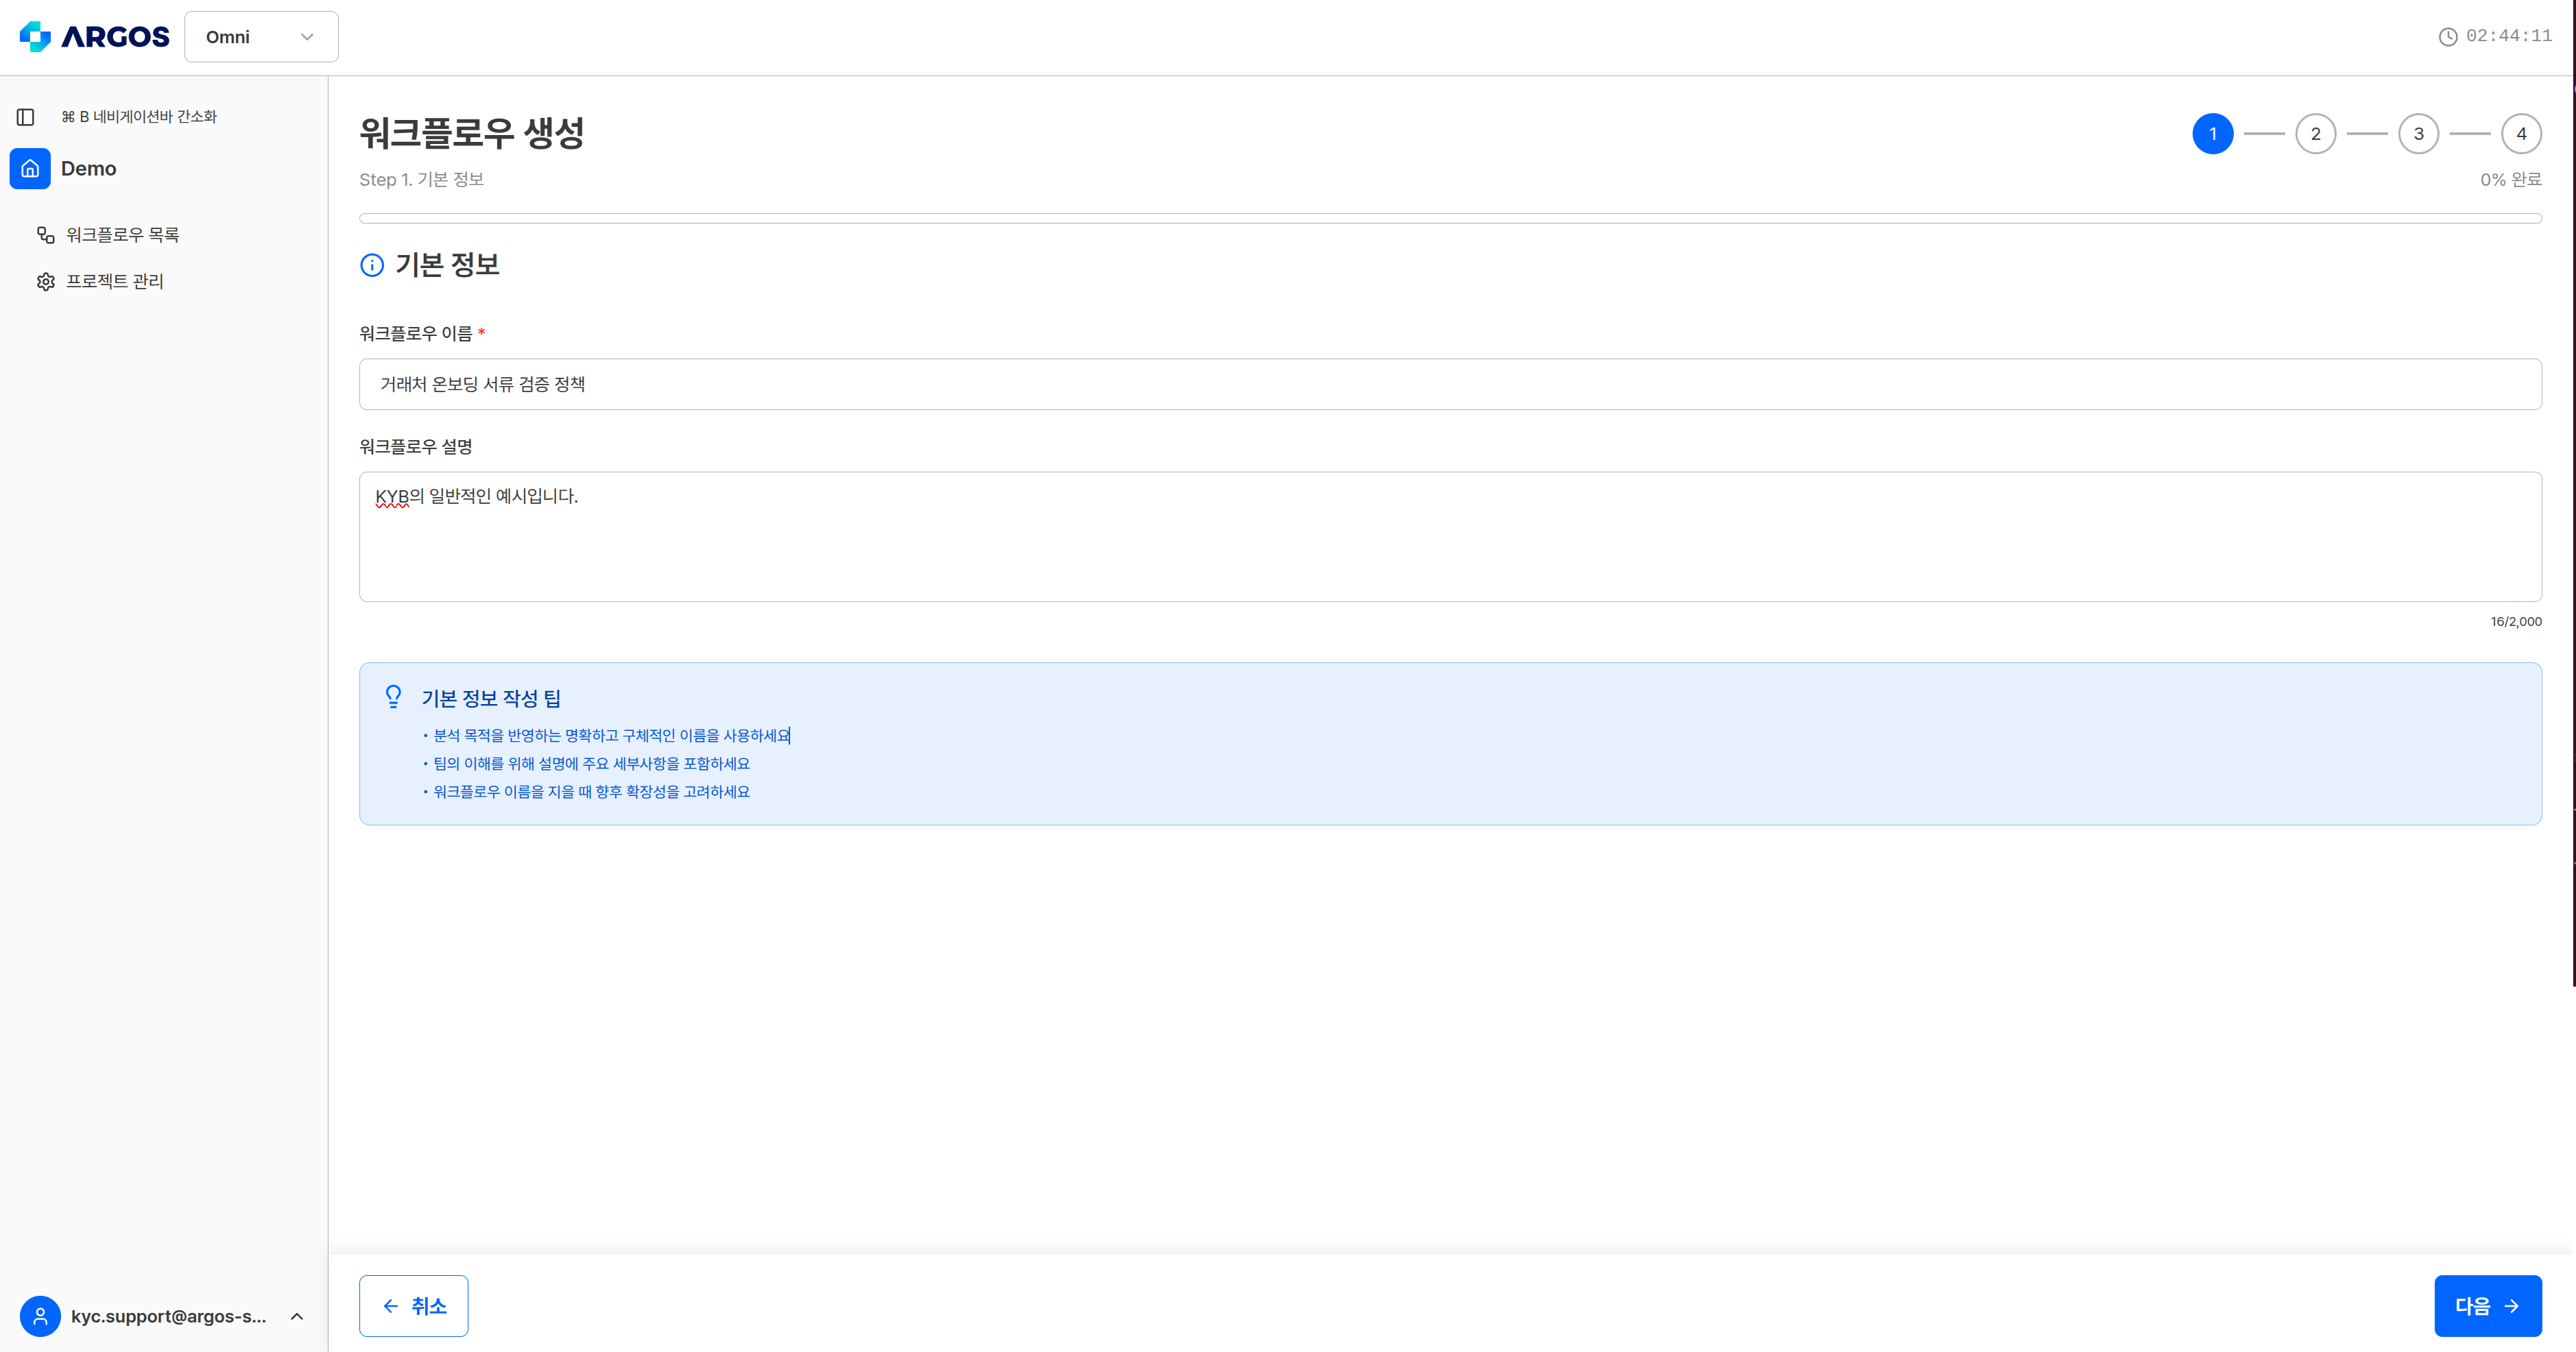
Task: Click the 취소 cancel button
Action: click(414, 1306)
